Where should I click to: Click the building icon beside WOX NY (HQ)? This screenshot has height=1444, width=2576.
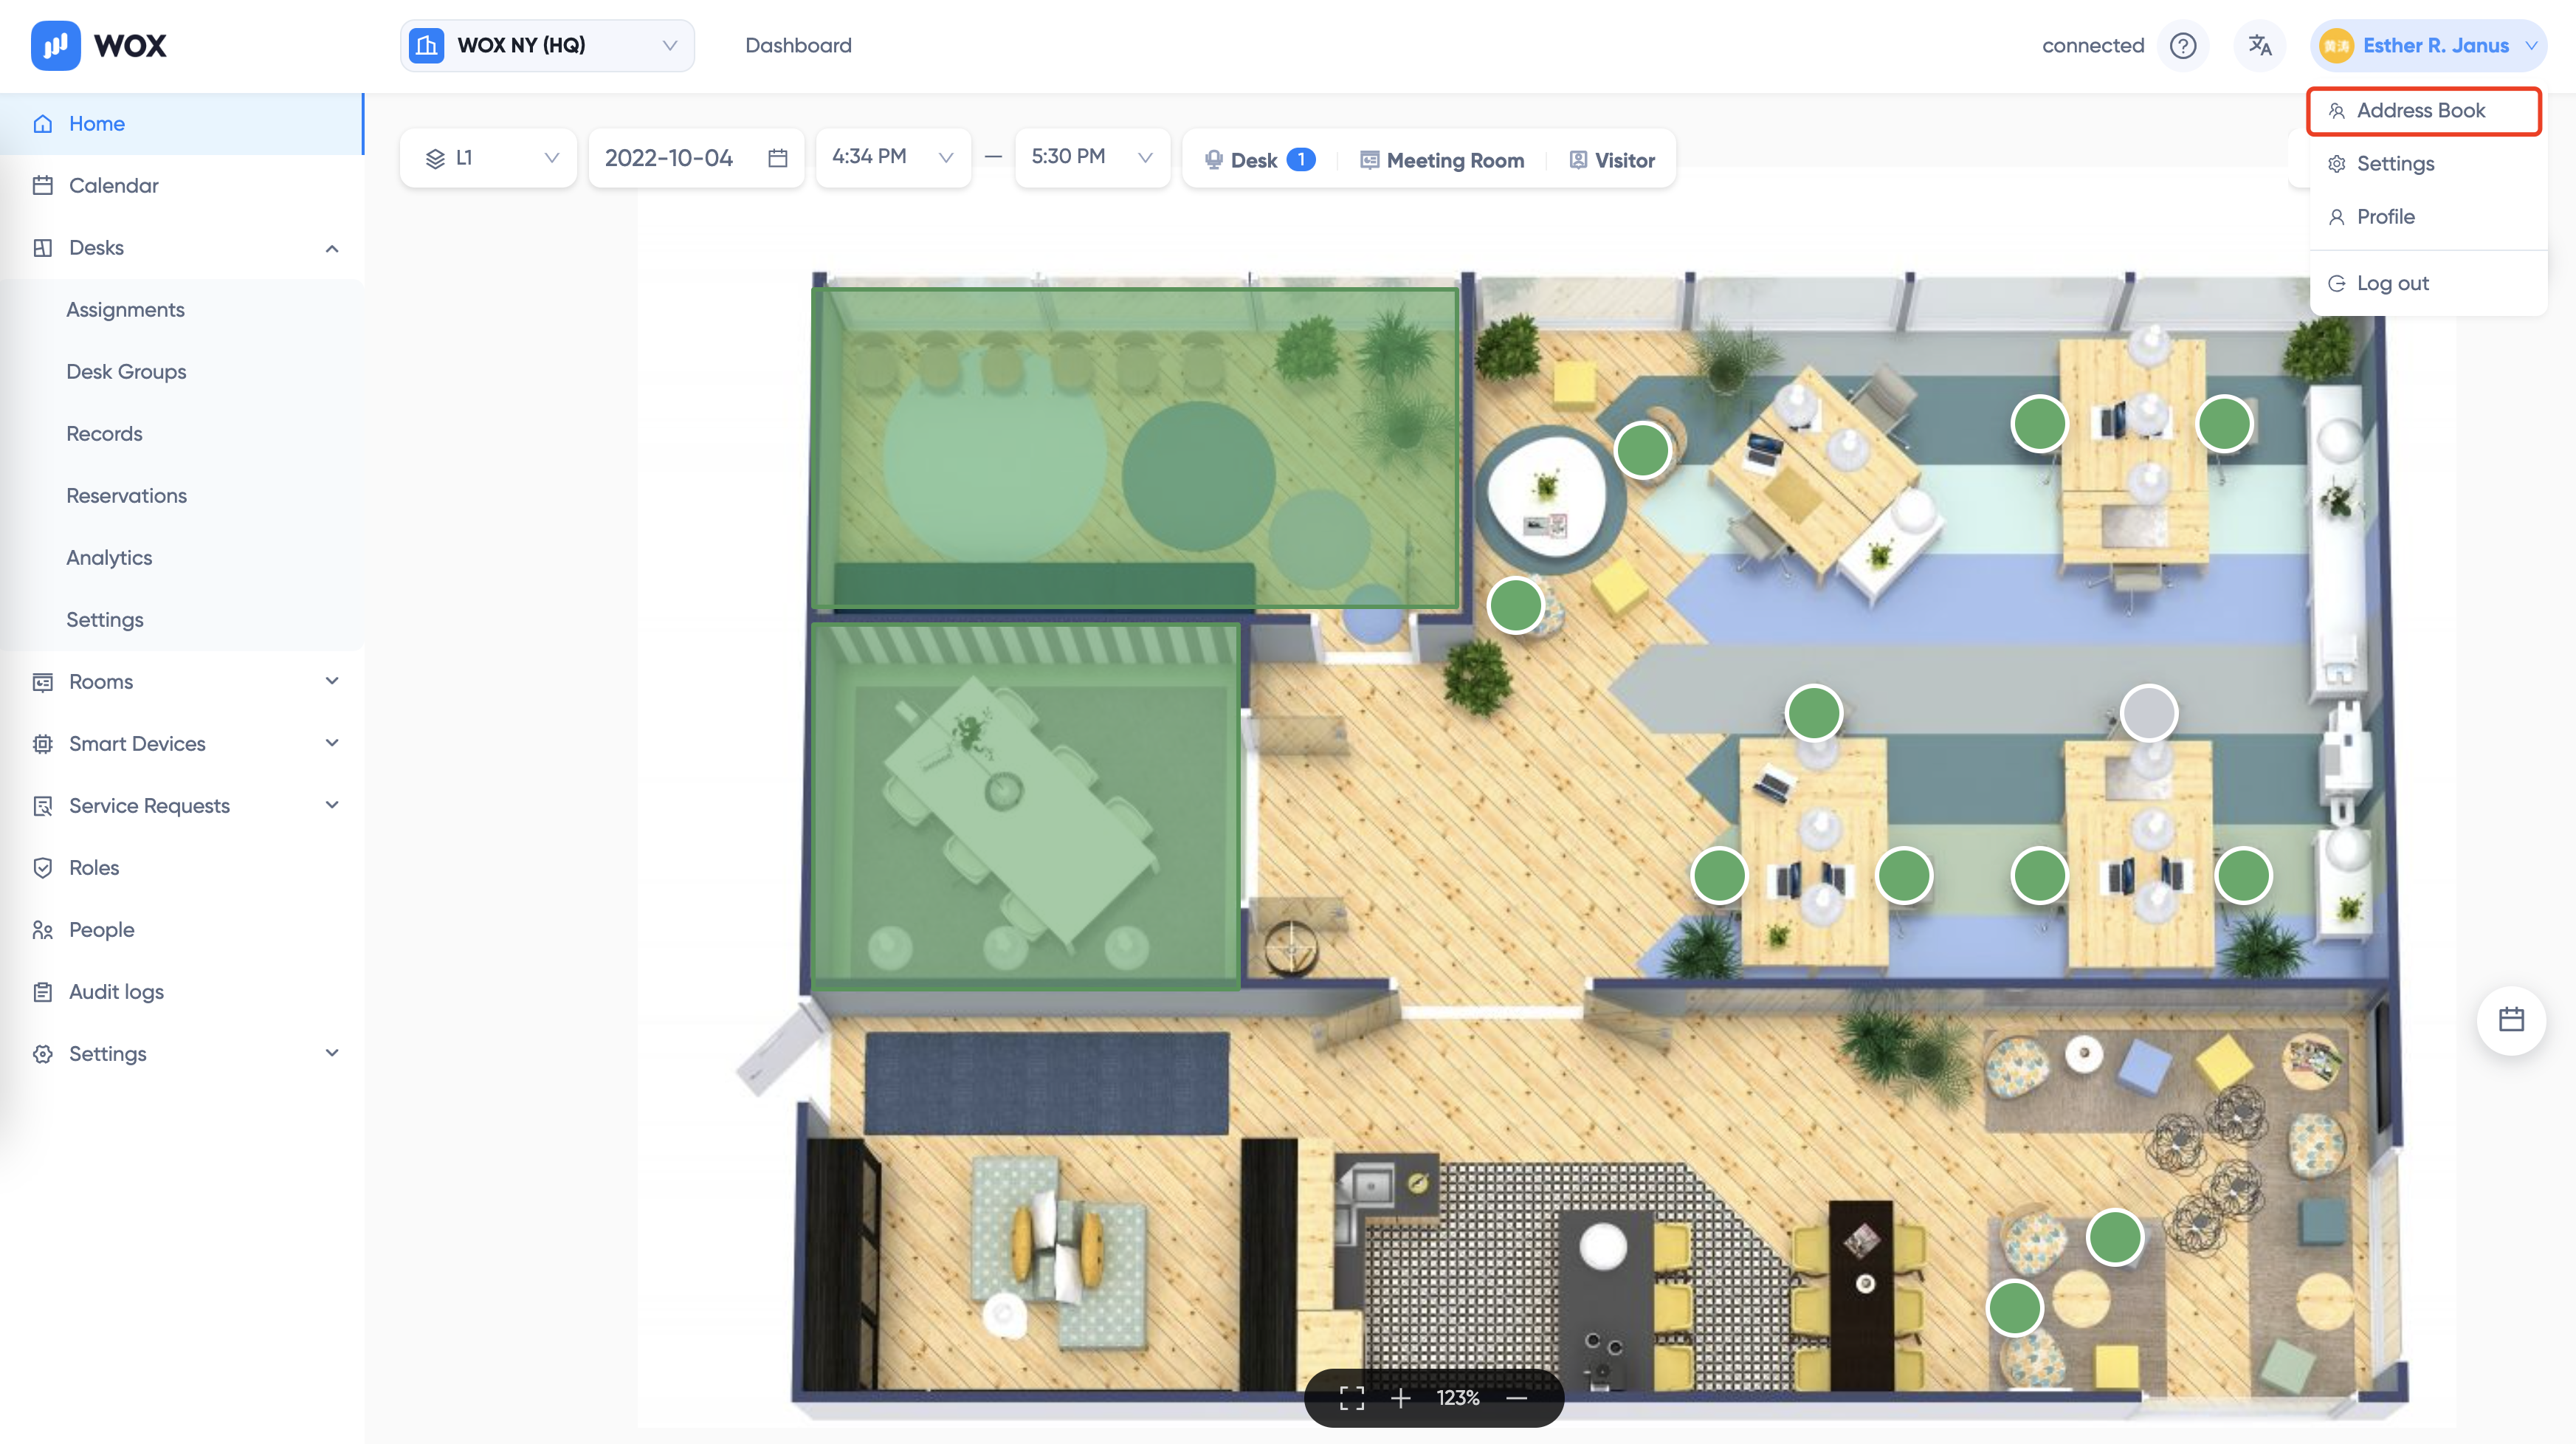point(427,46)
